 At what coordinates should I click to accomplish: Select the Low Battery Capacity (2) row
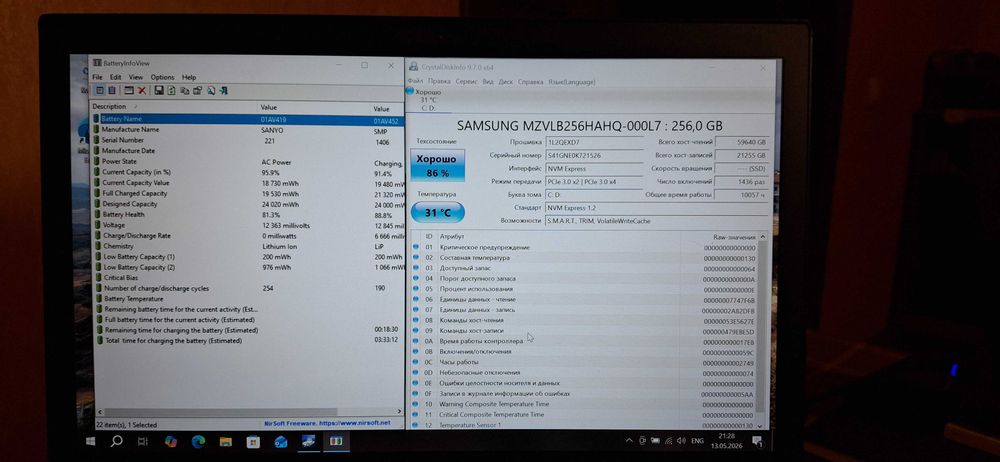tap(249, 267)
